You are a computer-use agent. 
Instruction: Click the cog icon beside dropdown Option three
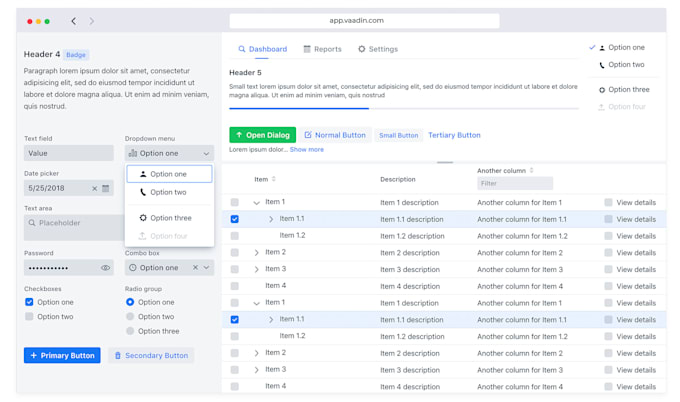[x=143, y=218]
